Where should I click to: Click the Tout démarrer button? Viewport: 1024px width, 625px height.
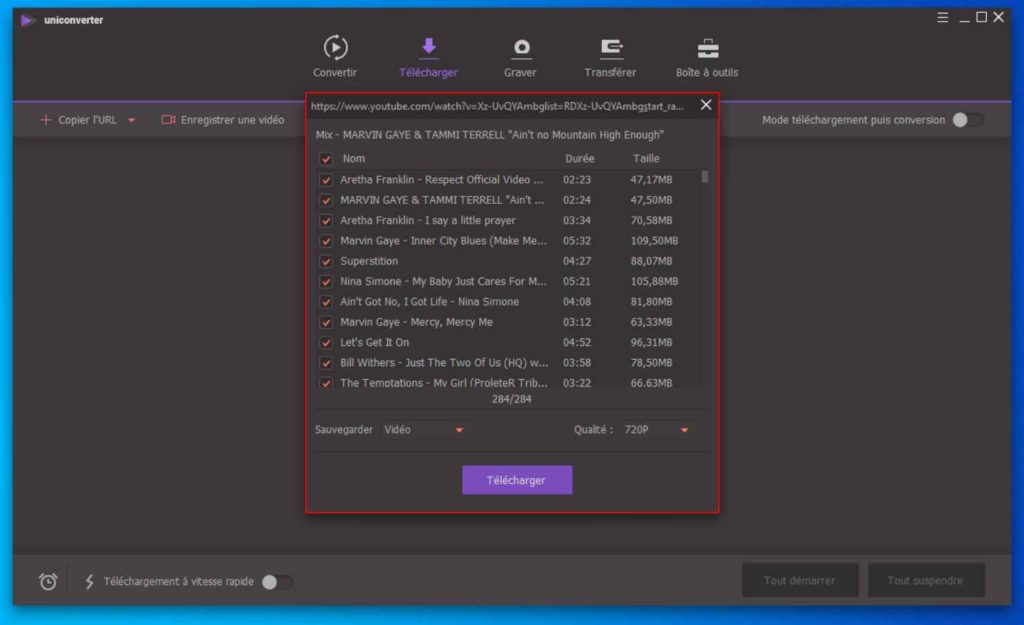pyautogui.click(x=800, y=580)
